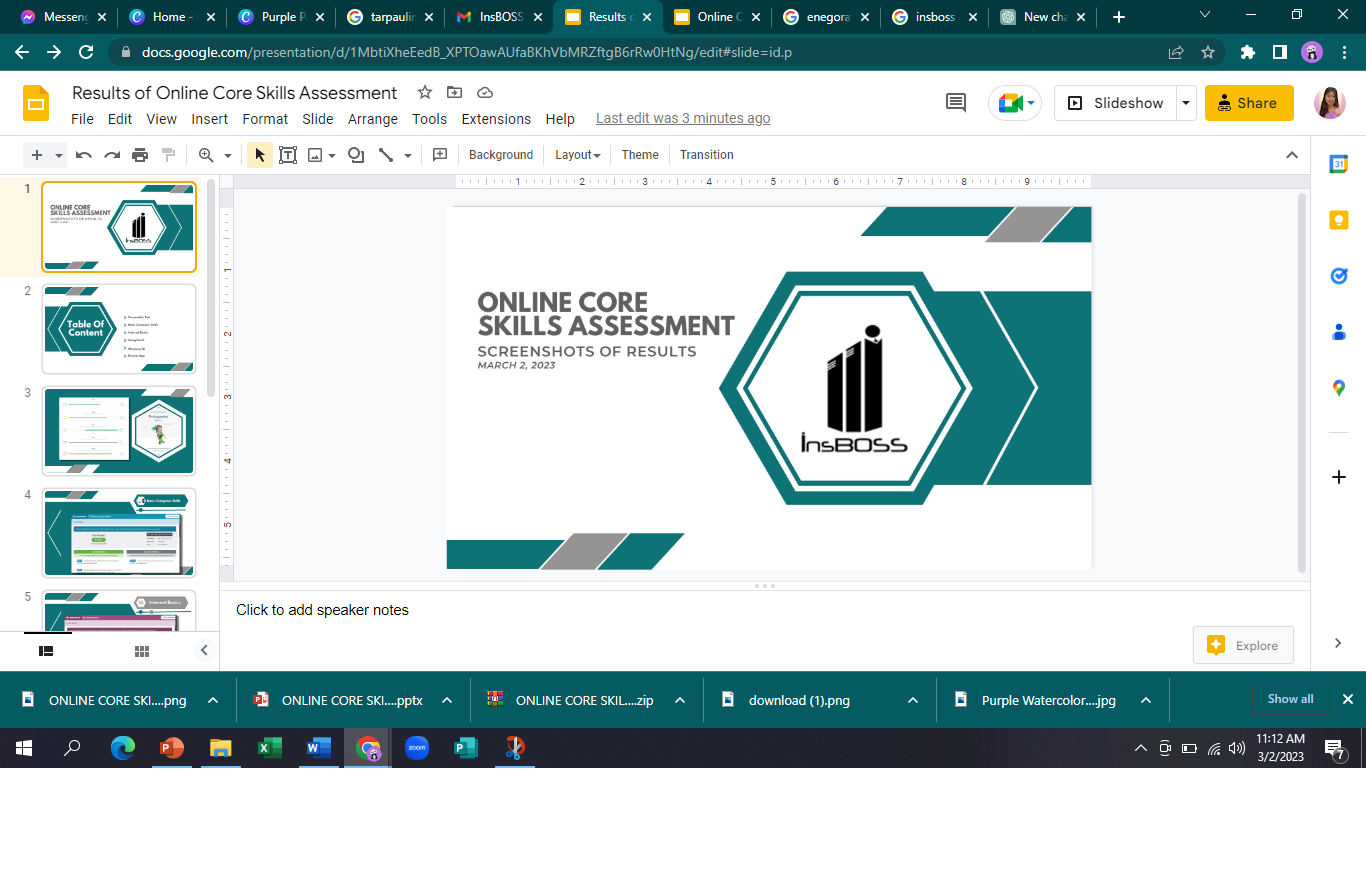Open the Insert menu
The image size is (1366, 885).
tap(210, 119)
